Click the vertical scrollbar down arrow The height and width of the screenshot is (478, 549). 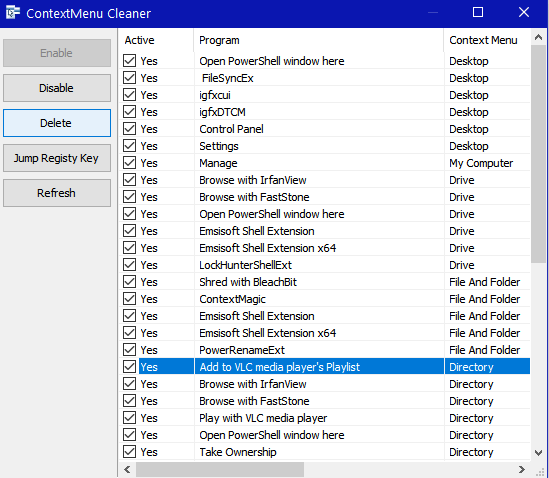538,452
